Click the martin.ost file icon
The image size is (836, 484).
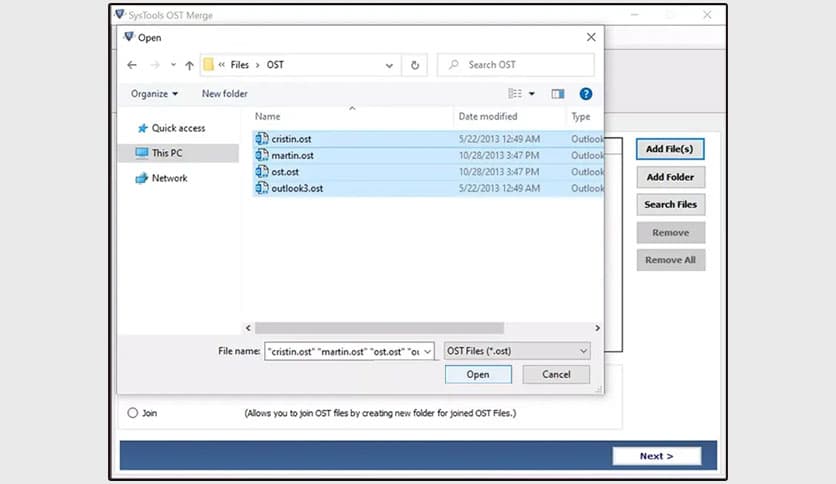pyautogui.click(x=262, y=155)
